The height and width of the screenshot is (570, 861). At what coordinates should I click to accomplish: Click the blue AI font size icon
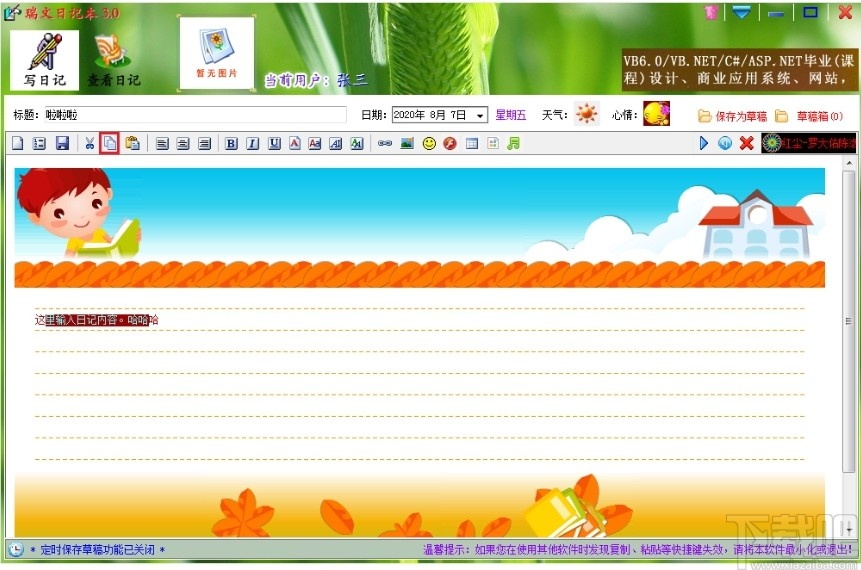336,144
